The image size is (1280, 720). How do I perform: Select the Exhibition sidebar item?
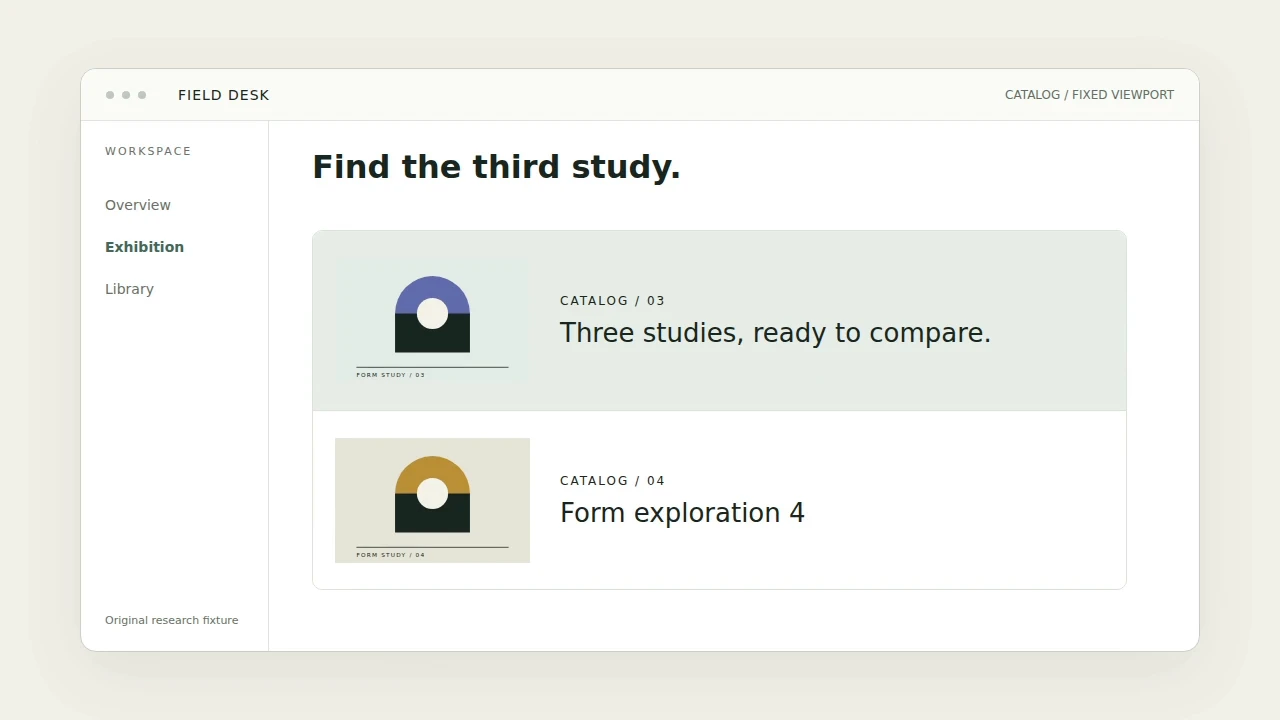[x=144, y=247]
